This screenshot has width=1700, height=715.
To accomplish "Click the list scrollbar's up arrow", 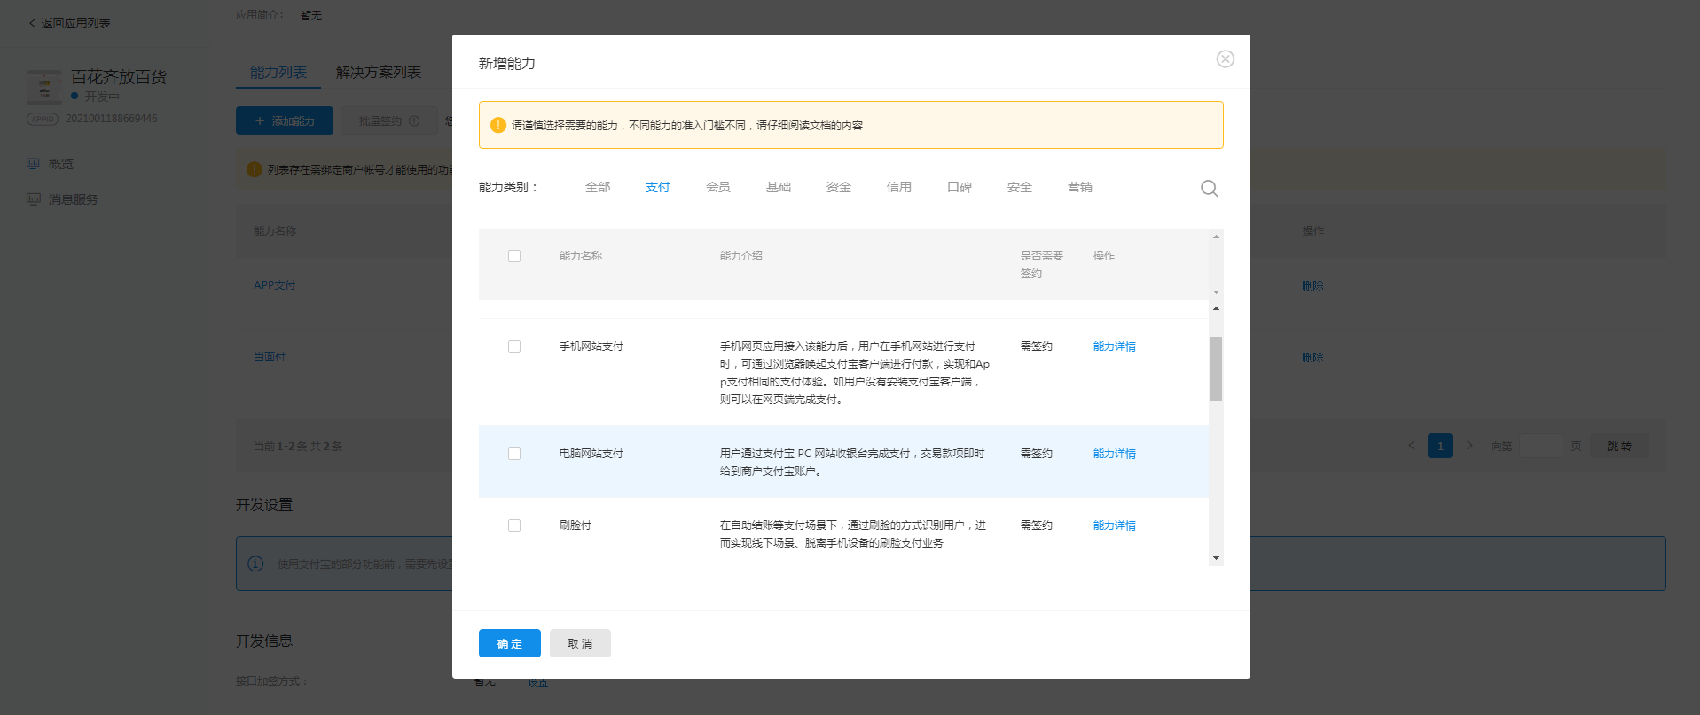I will point(1216,308).
